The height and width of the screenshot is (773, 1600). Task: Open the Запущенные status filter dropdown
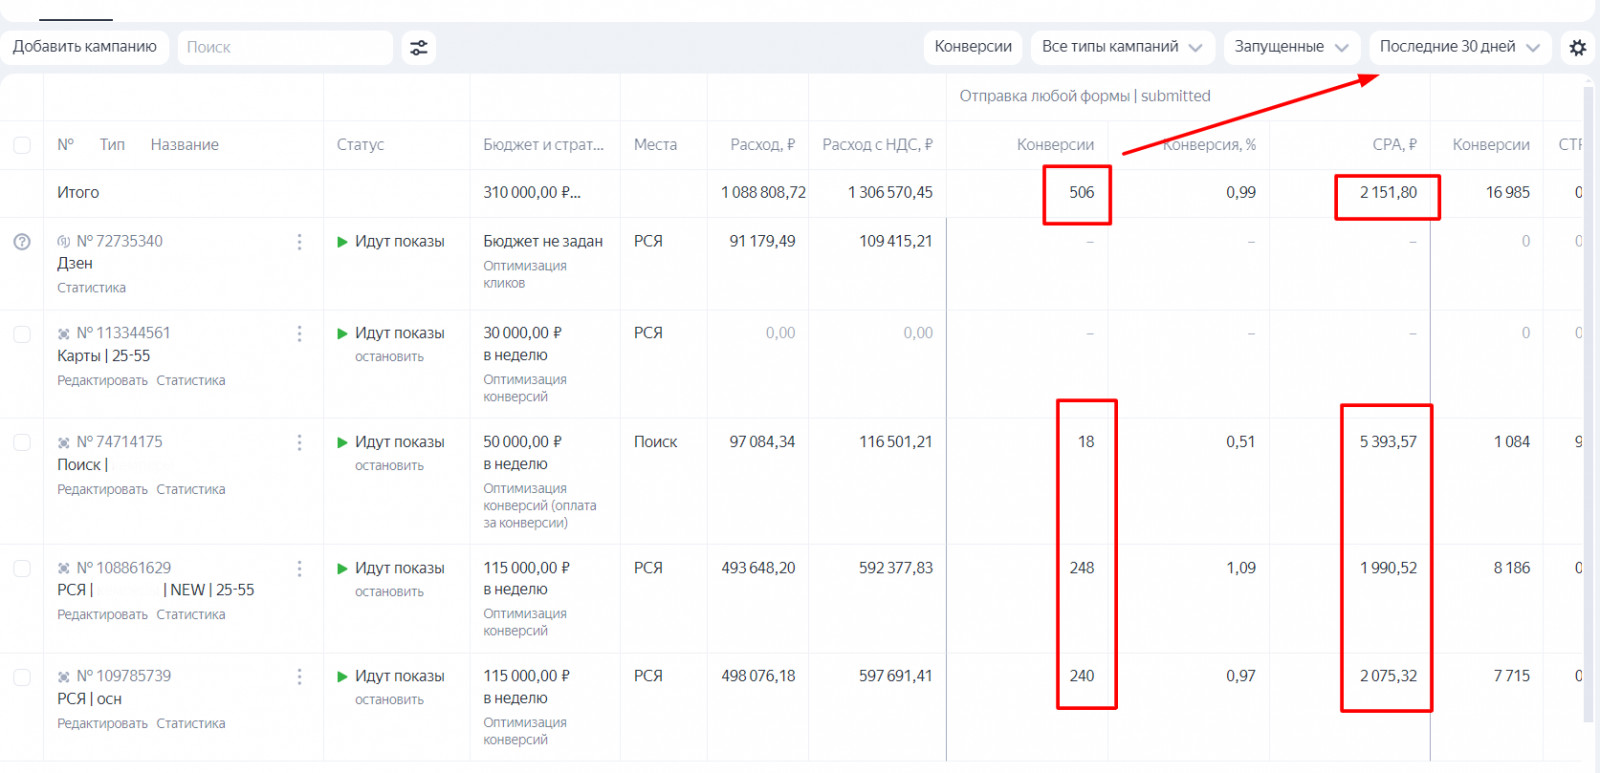point(1291,47)
